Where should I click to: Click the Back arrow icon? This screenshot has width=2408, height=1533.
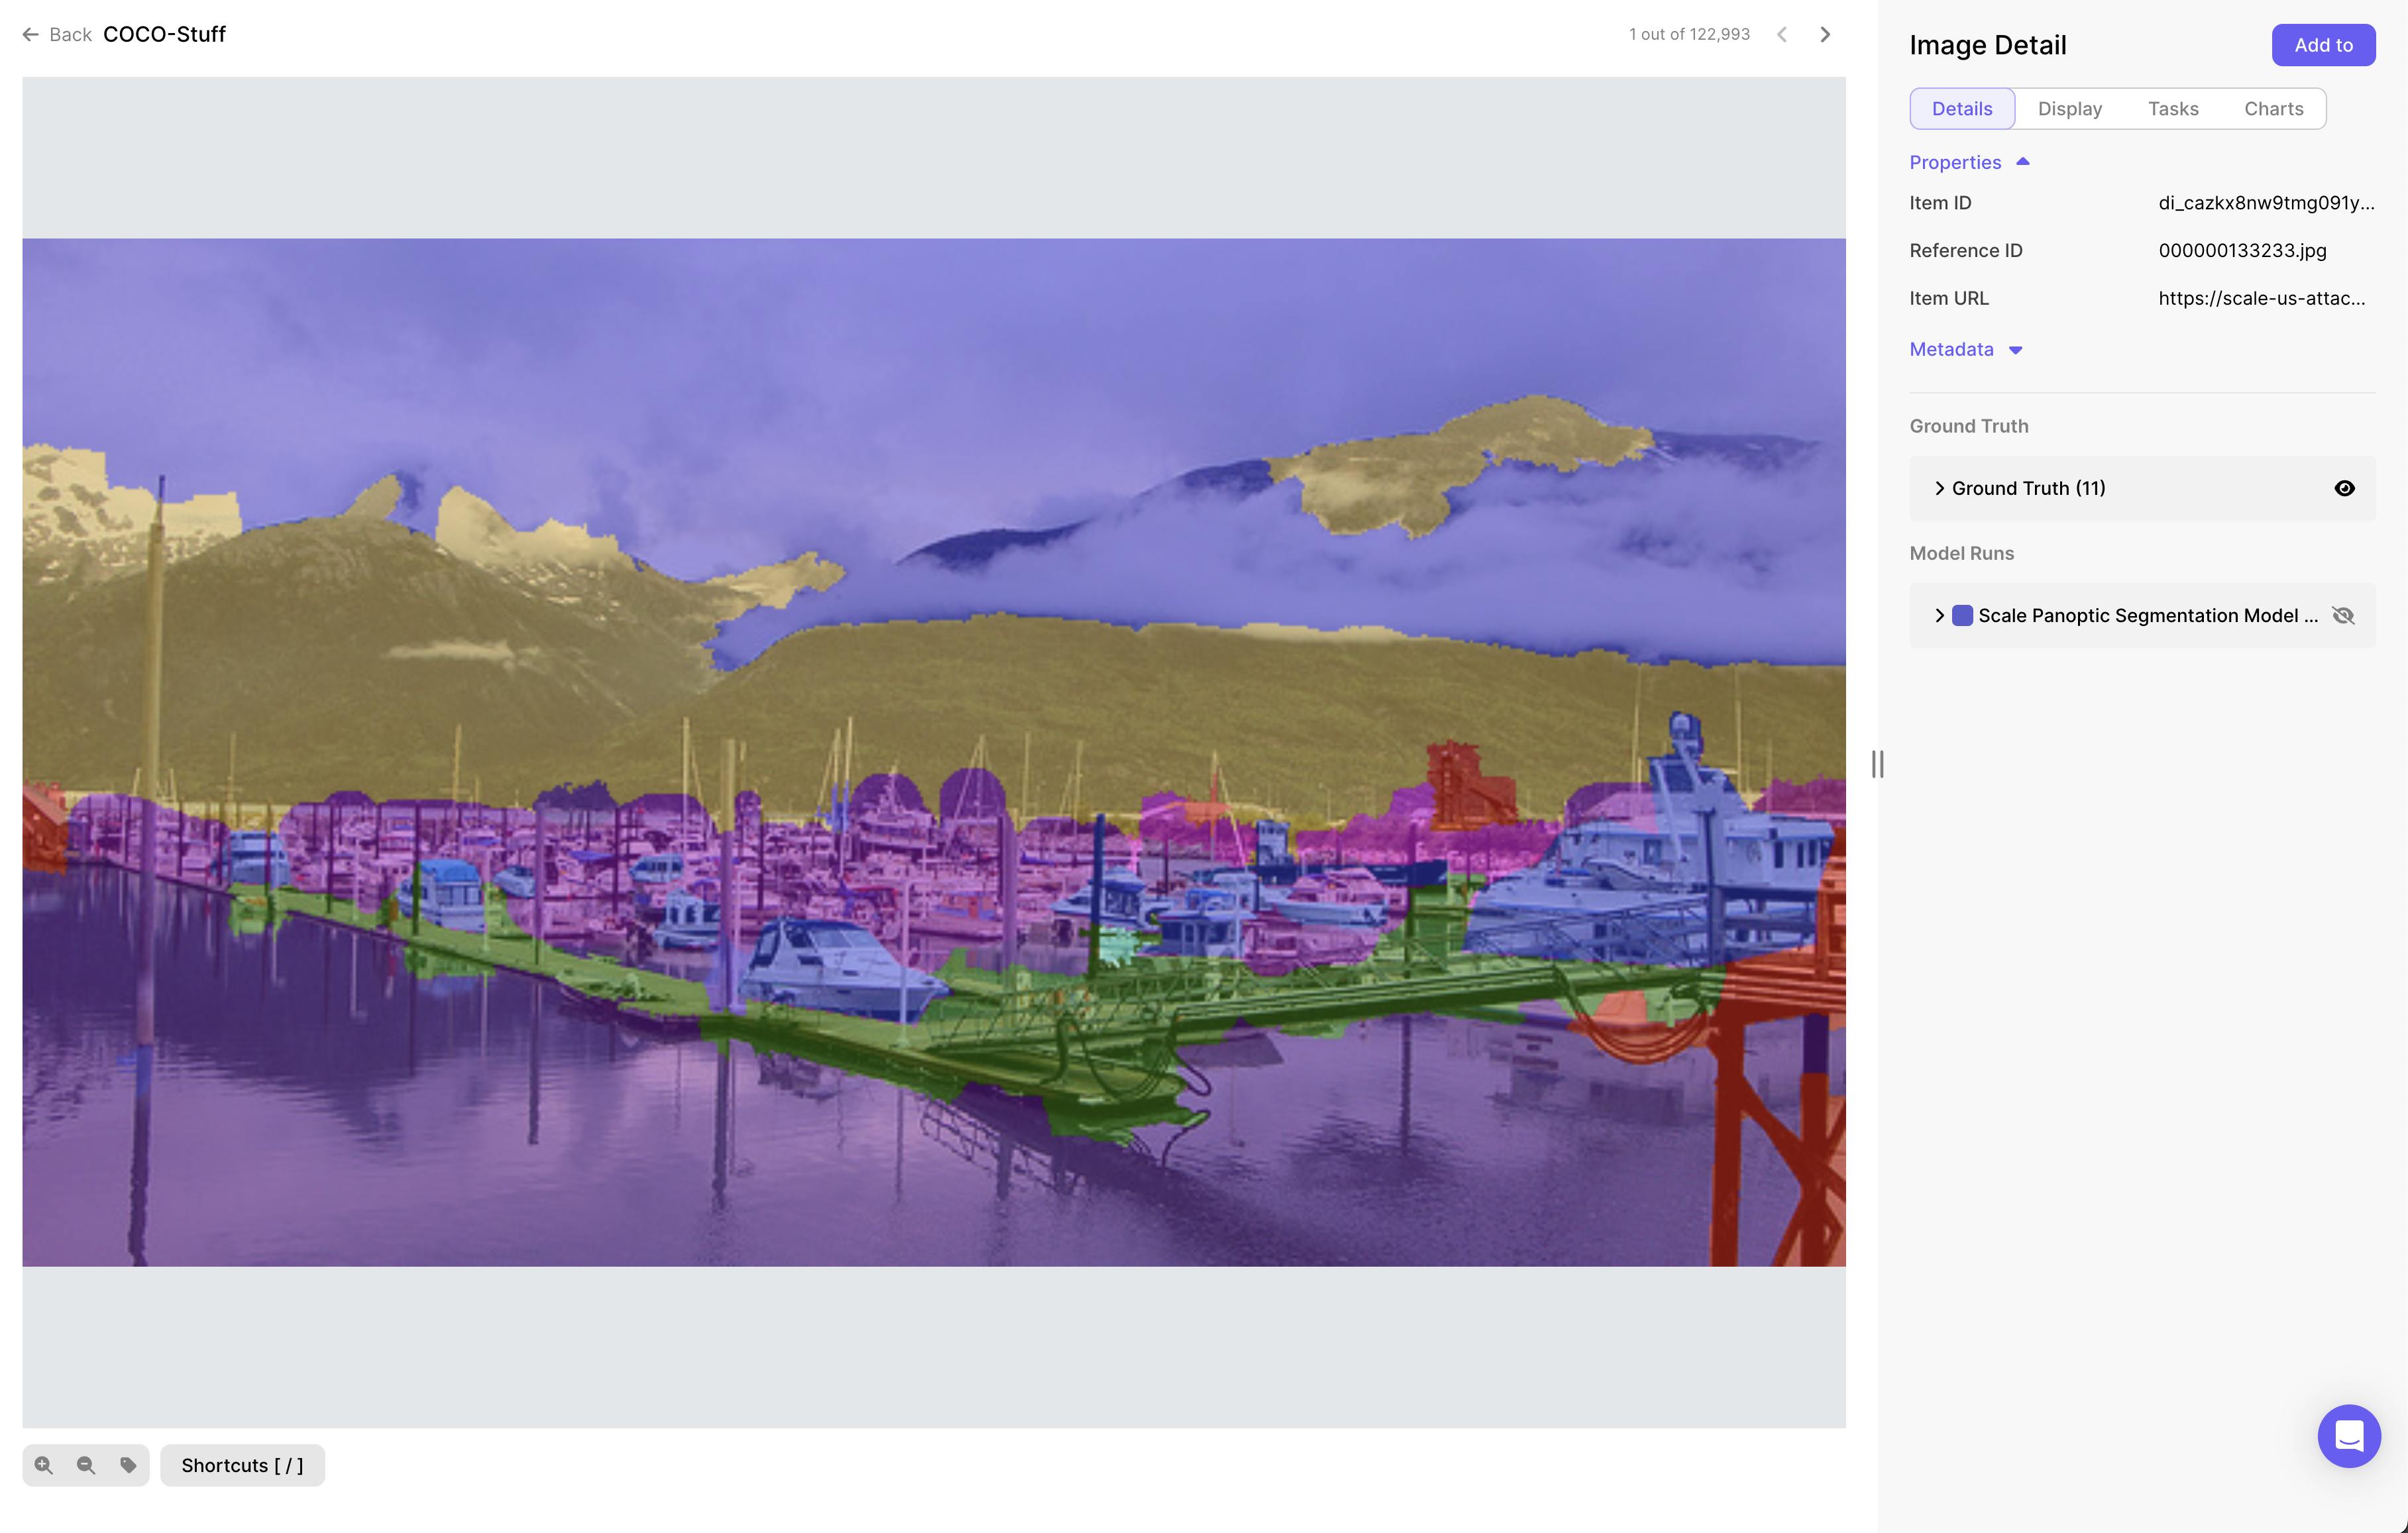[x=31, y=34]
